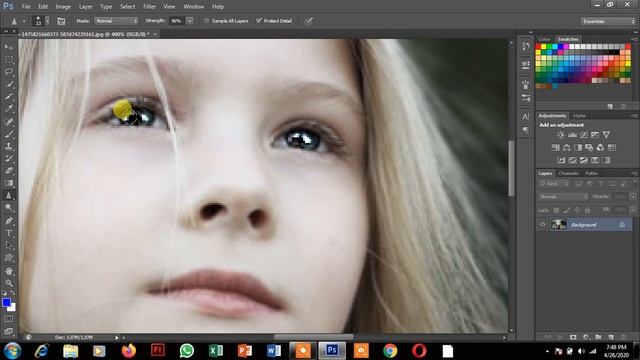Select the History Brush tool
640x360 pixels.
(9, 158)
